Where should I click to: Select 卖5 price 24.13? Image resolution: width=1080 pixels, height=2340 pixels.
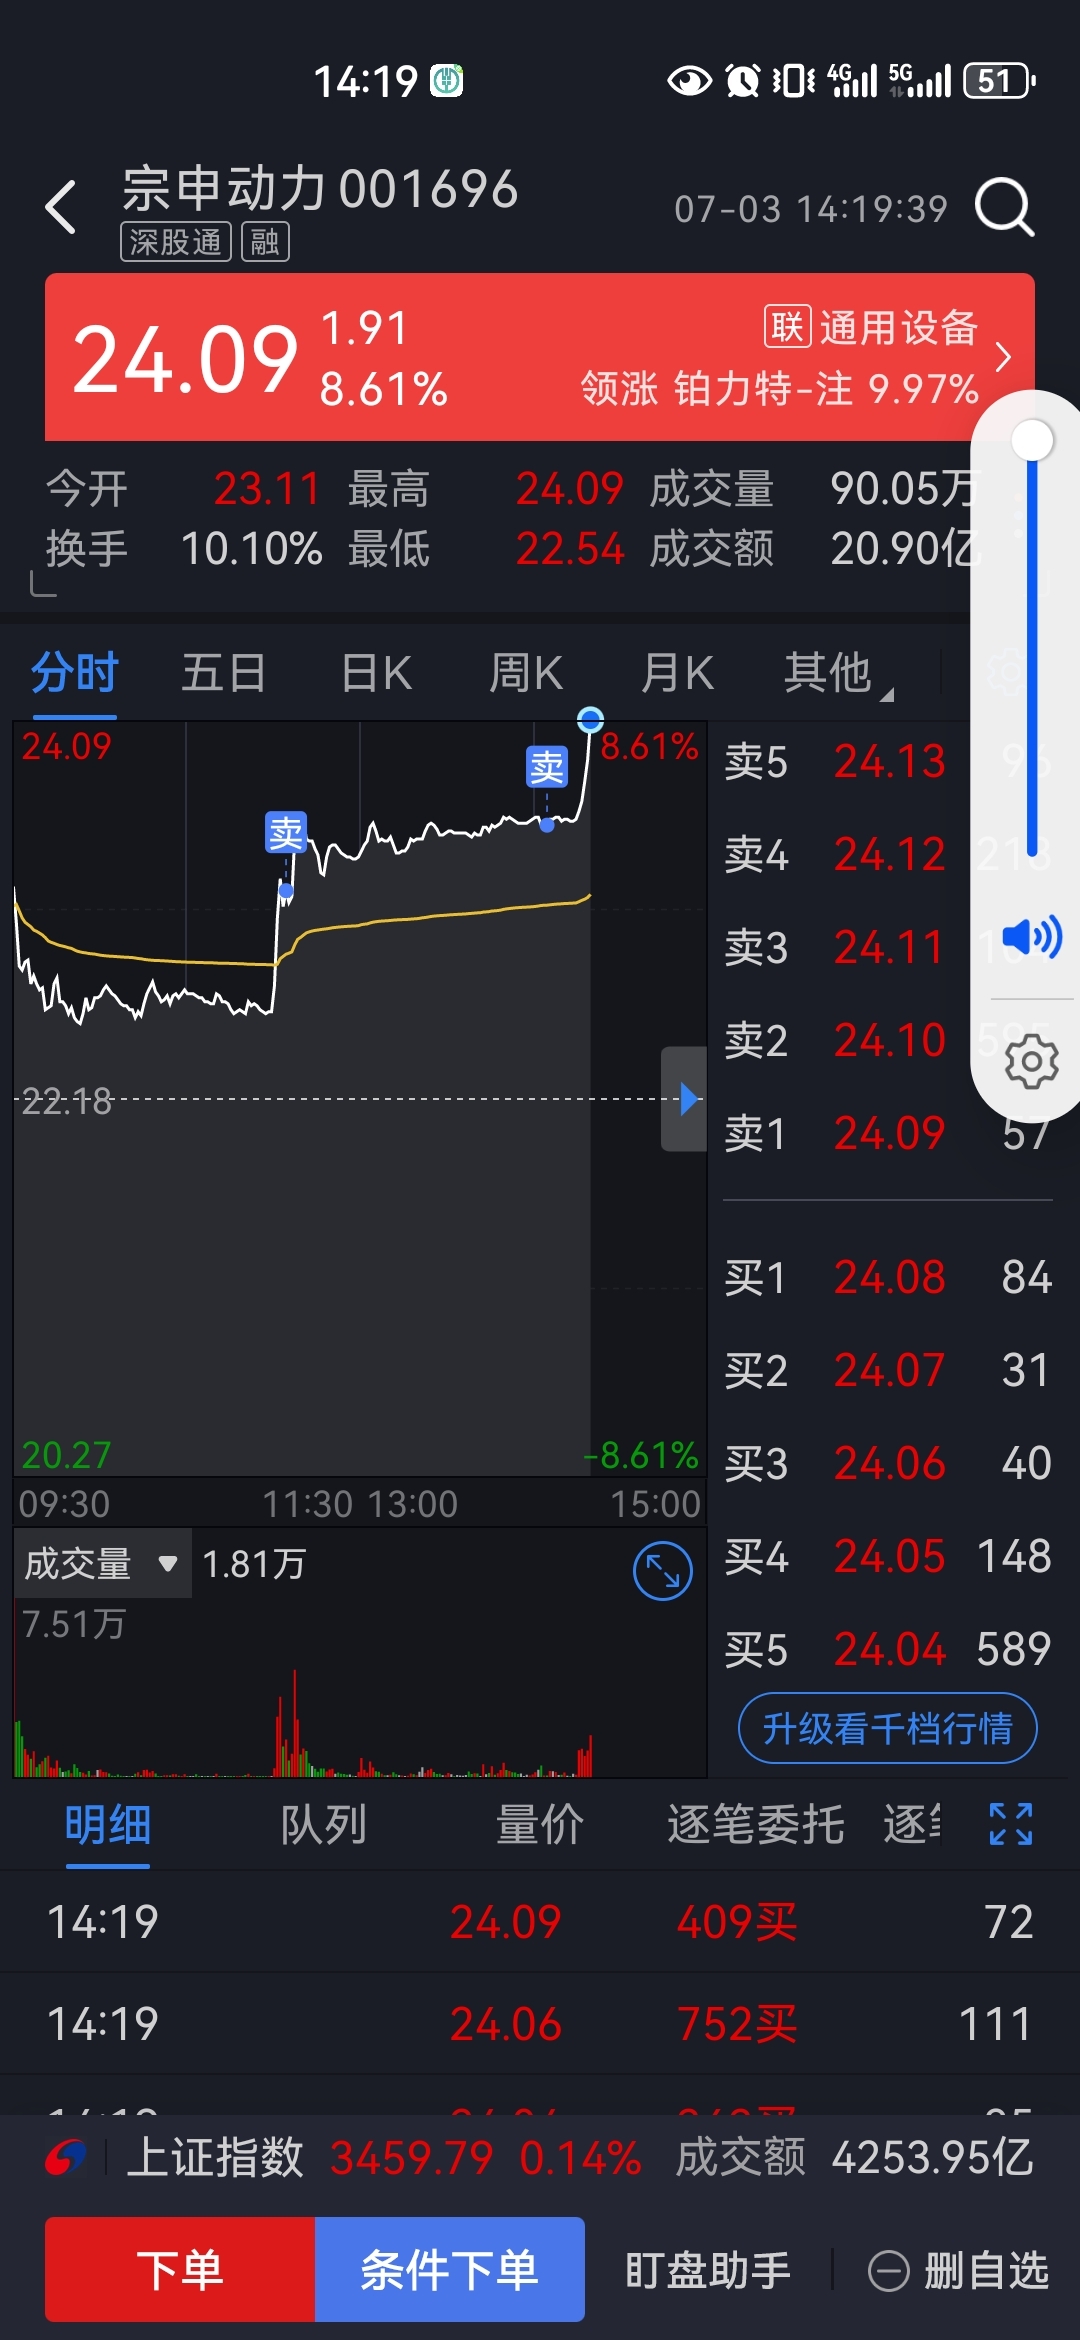coord(888,762)
